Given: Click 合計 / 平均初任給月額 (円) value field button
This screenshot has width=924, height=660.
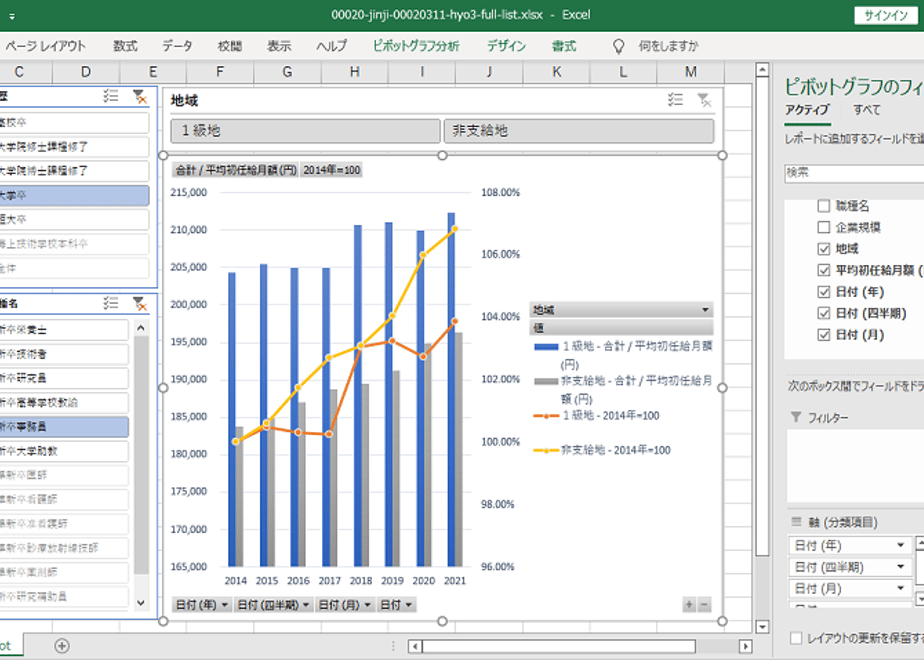Looking at the screenshot, I should click(235, 170).
